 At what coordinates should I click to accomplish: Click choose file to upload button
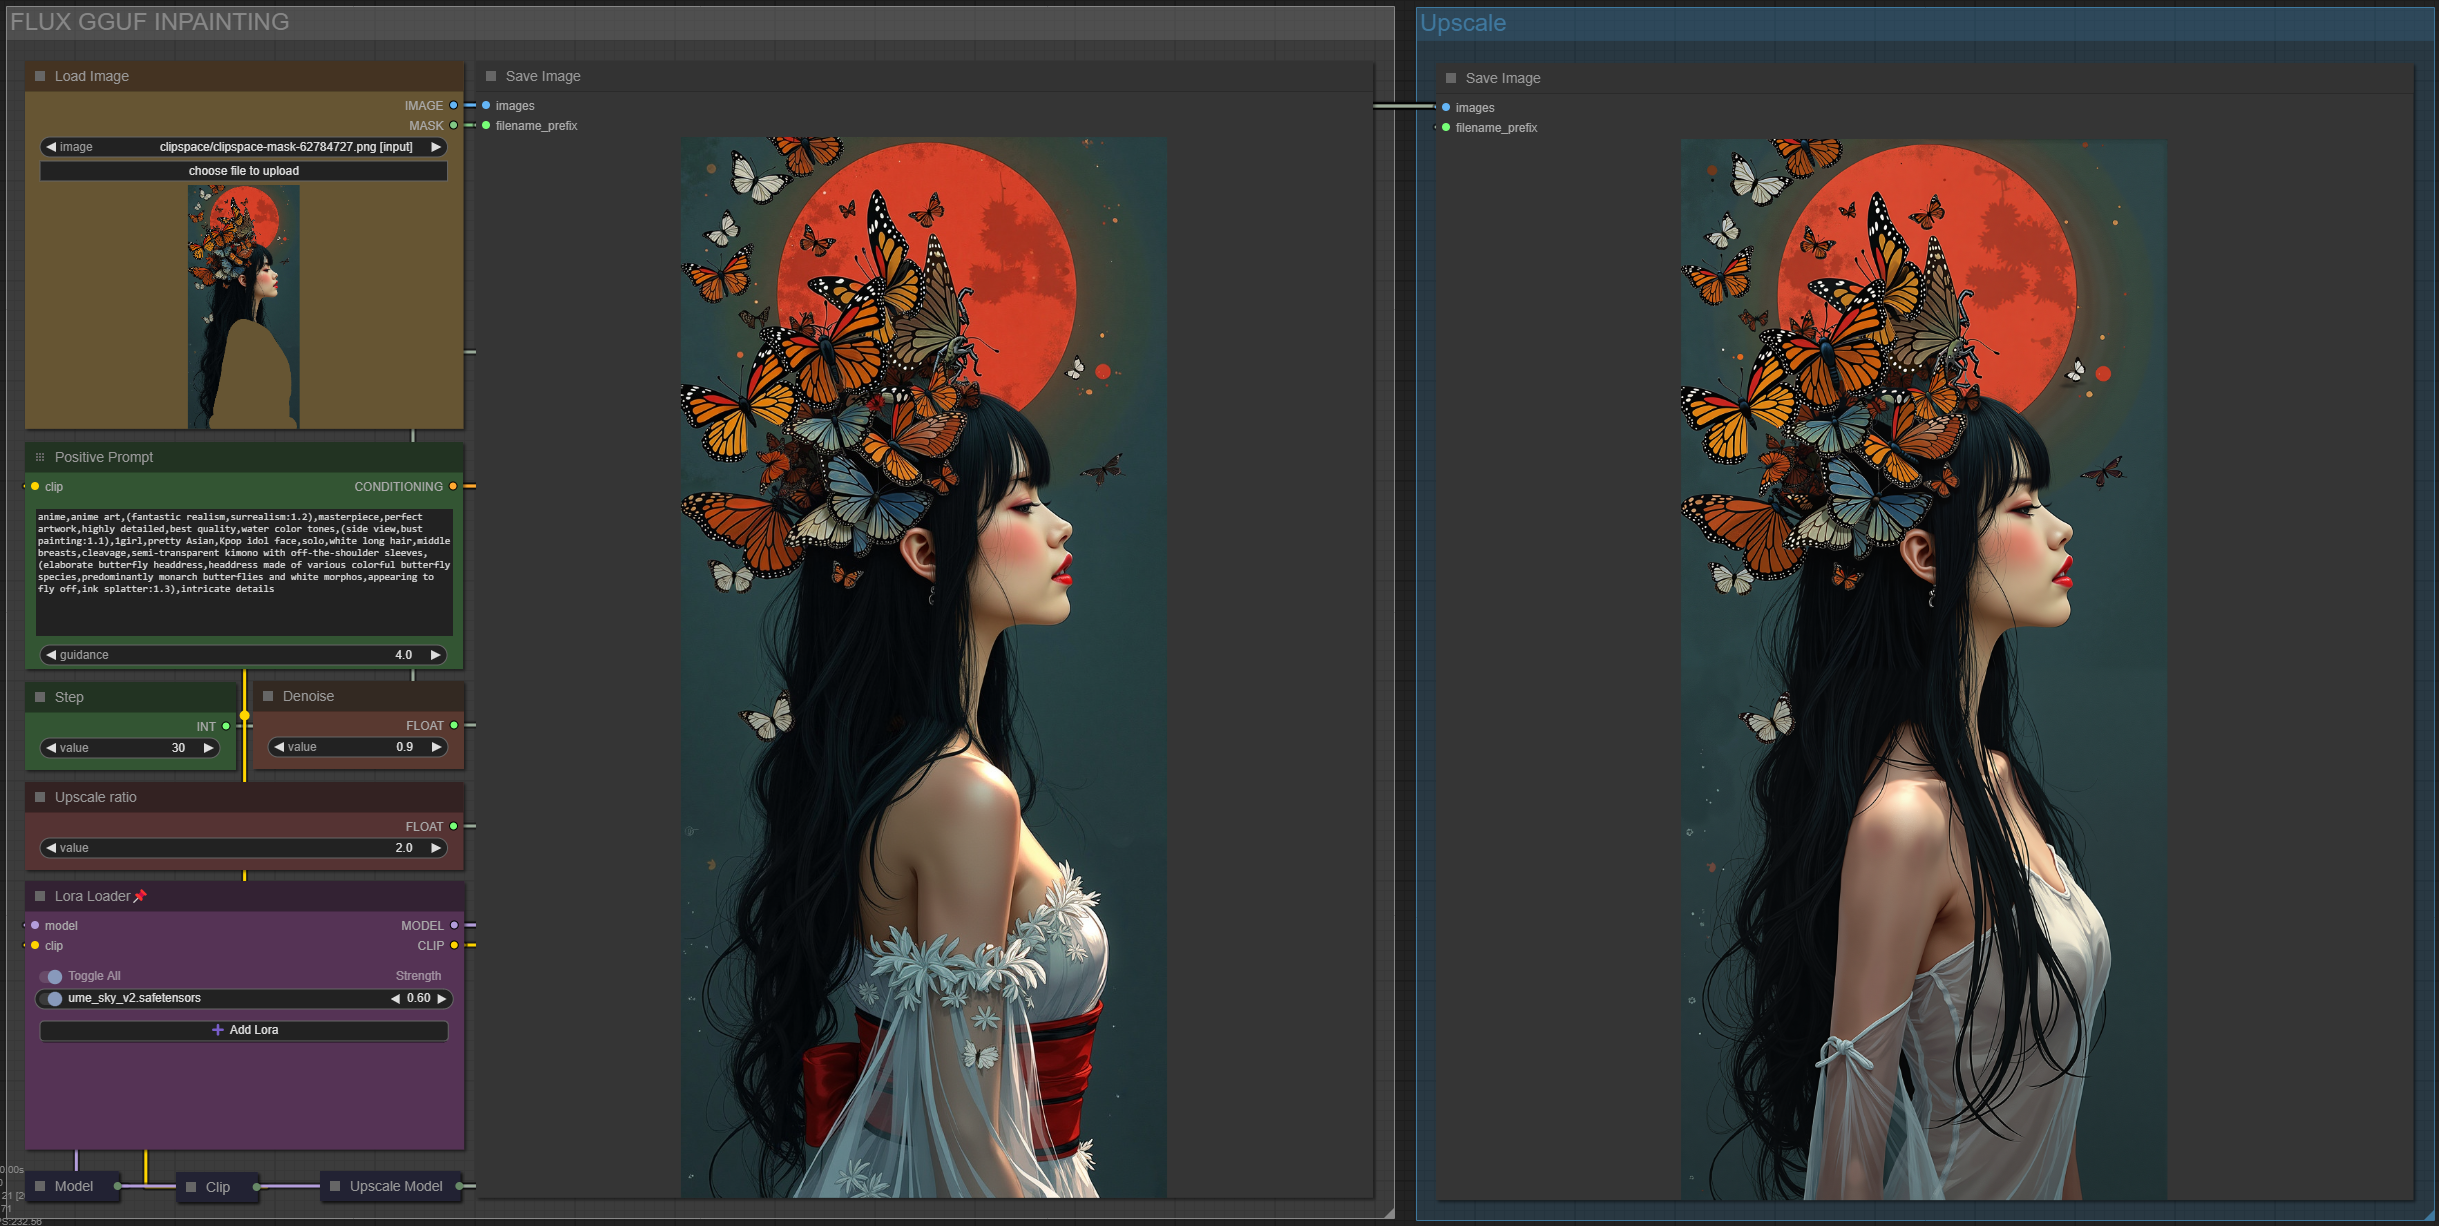click(x=244, y=171)
